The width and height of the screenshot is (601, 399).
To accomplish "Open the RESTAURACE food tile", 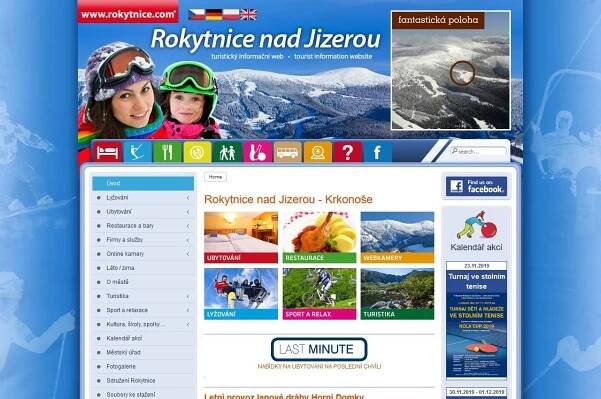I will [x=319, y=238].
